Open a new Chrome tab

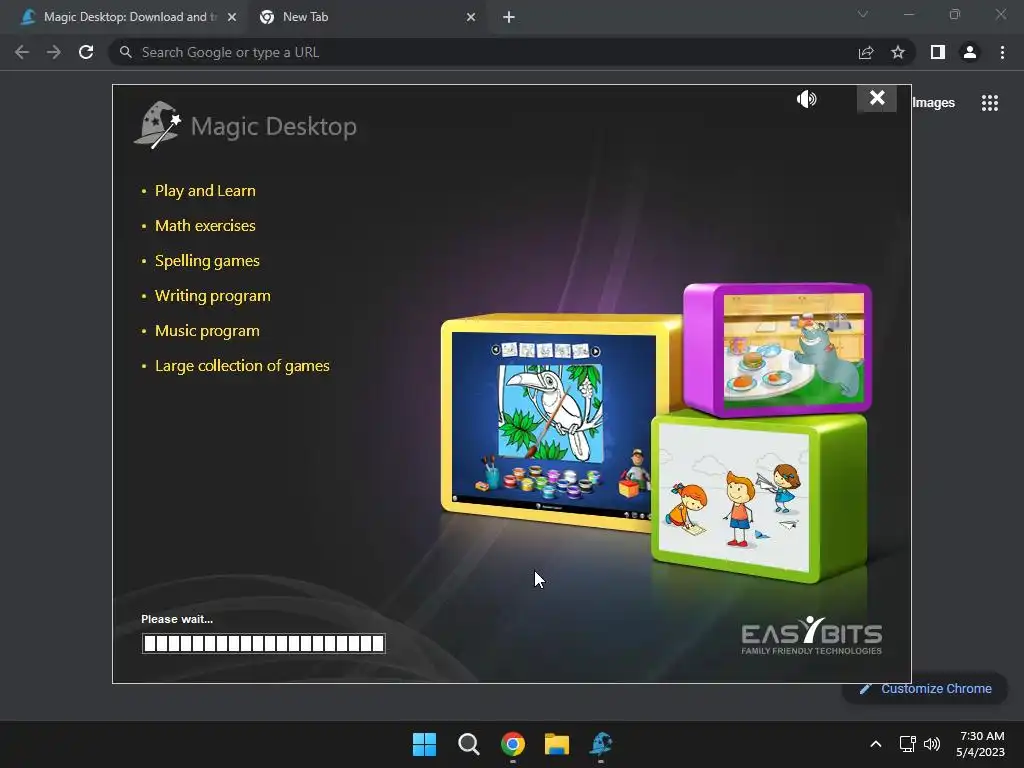click(509, 17)
